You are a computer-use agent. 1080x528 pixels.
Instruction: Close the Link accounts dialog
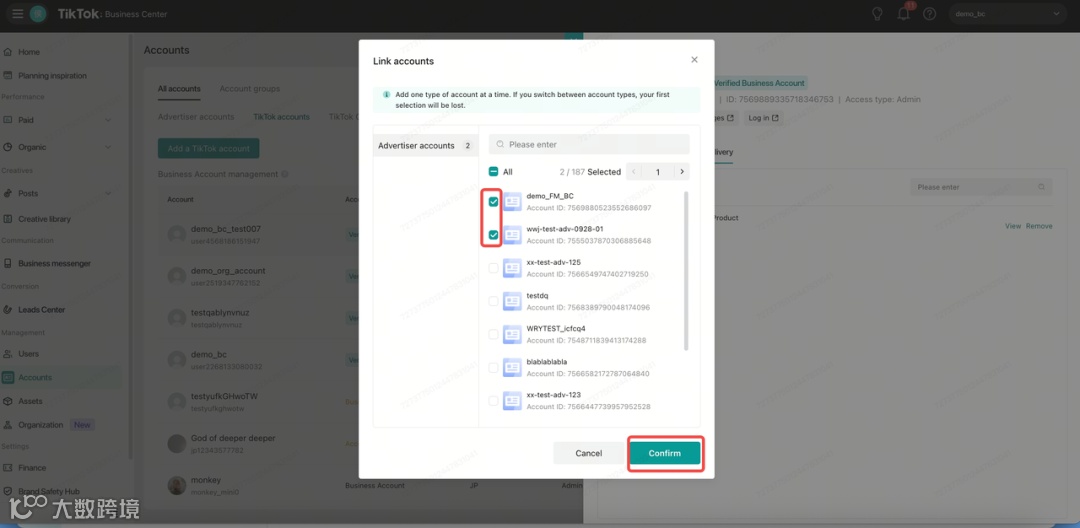(694, 60)
